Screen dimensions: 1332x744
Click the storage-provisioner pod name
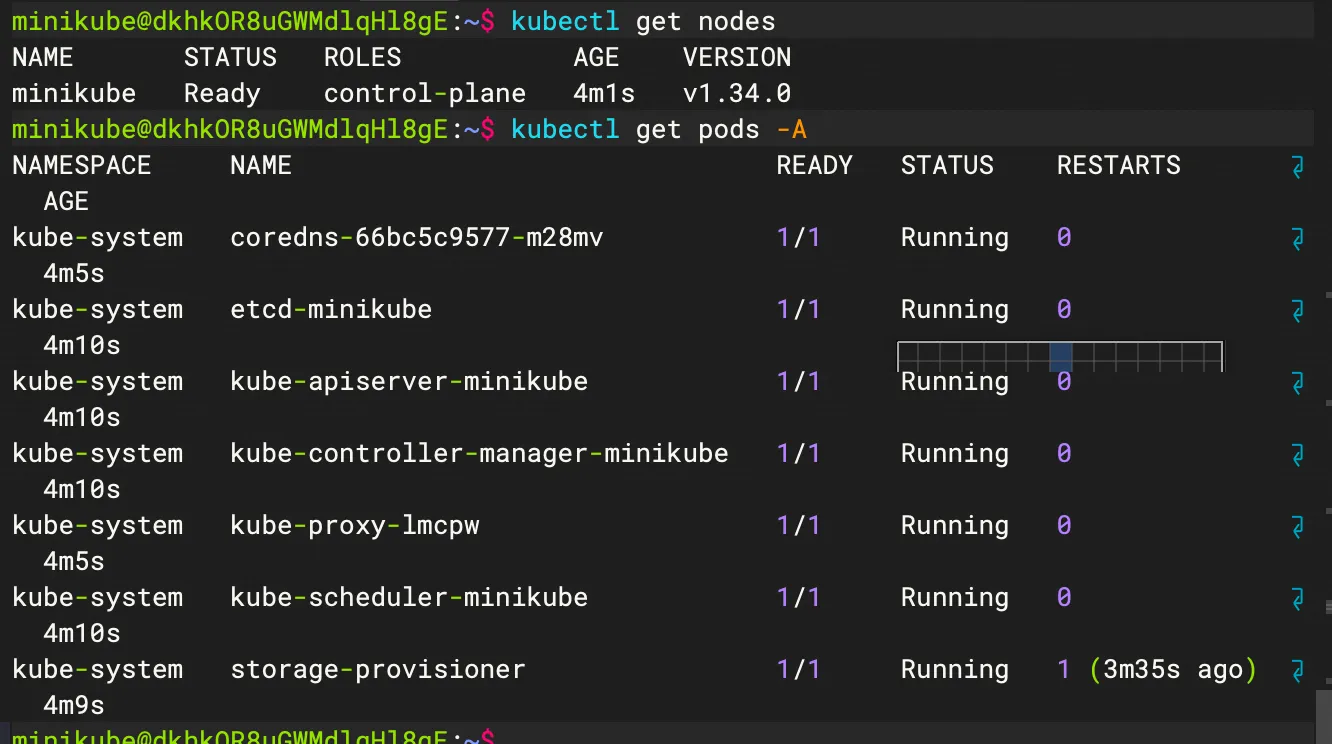pos(377,669)
